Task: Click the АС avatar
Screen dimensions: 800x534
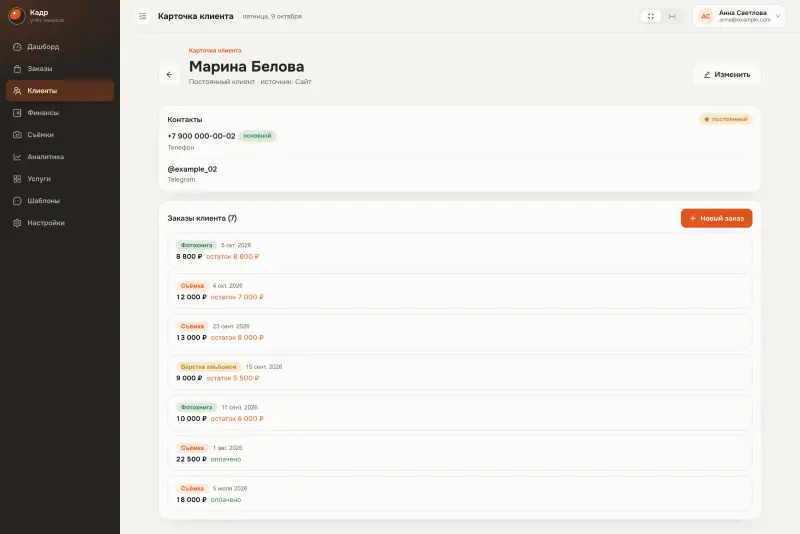Action: (706, 16)
